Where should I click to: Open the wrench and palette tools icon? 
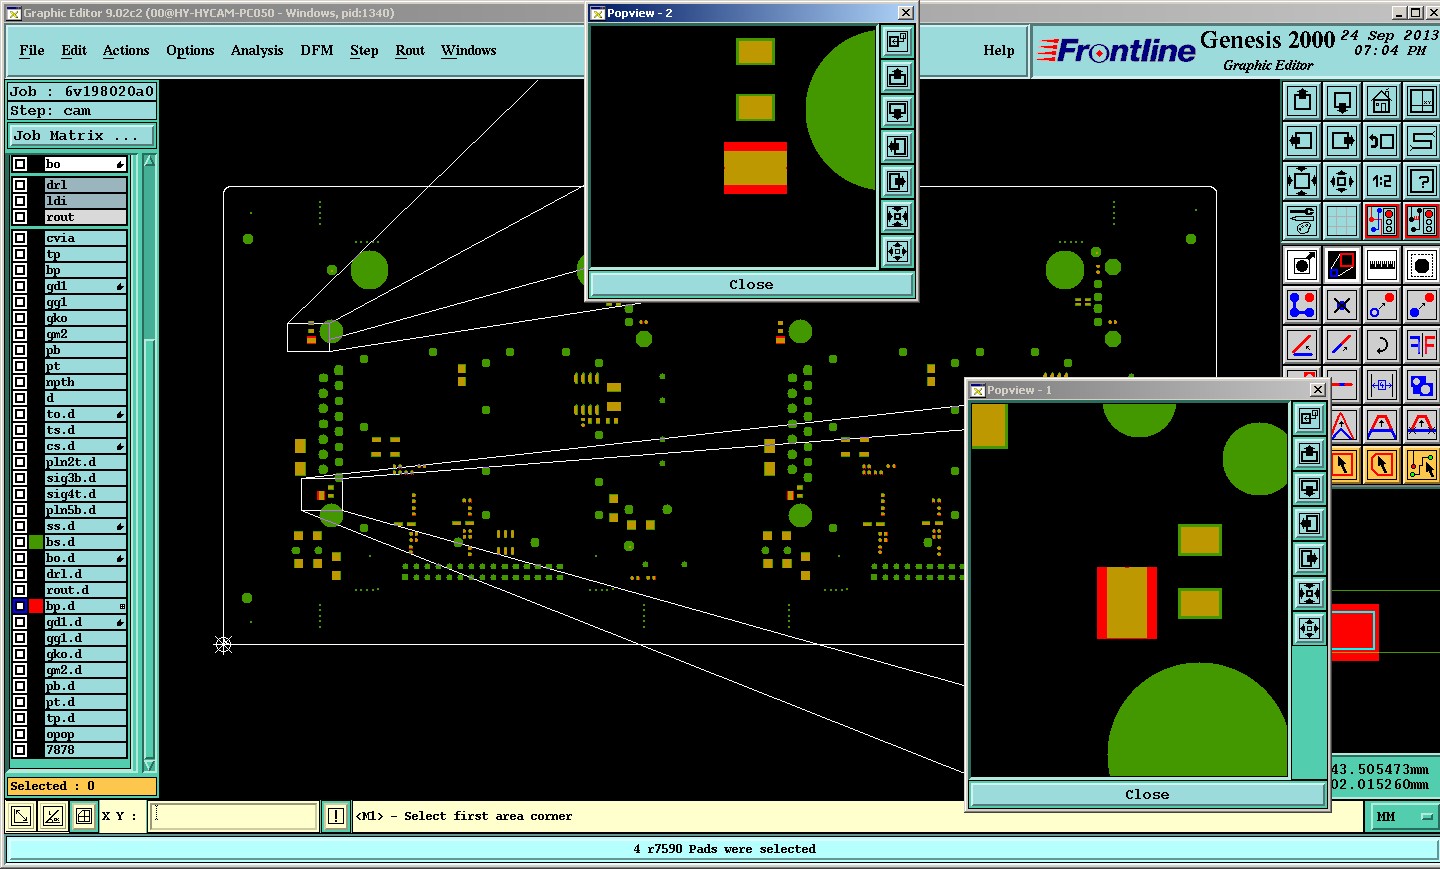tap(1302, 220)
